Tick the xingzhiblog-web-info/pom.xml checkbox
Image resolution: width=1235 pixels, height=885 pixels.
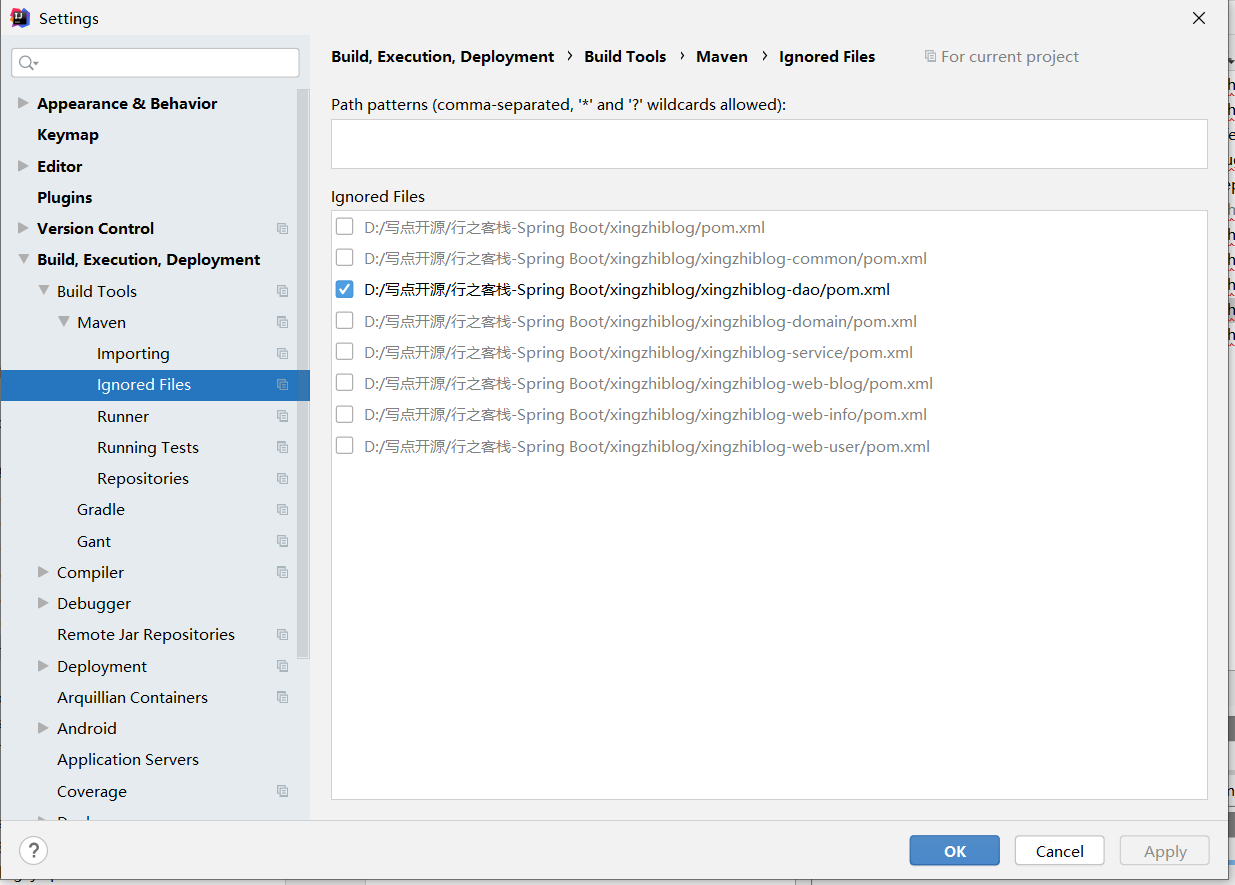pyautogui.click(x=344, y=414)
